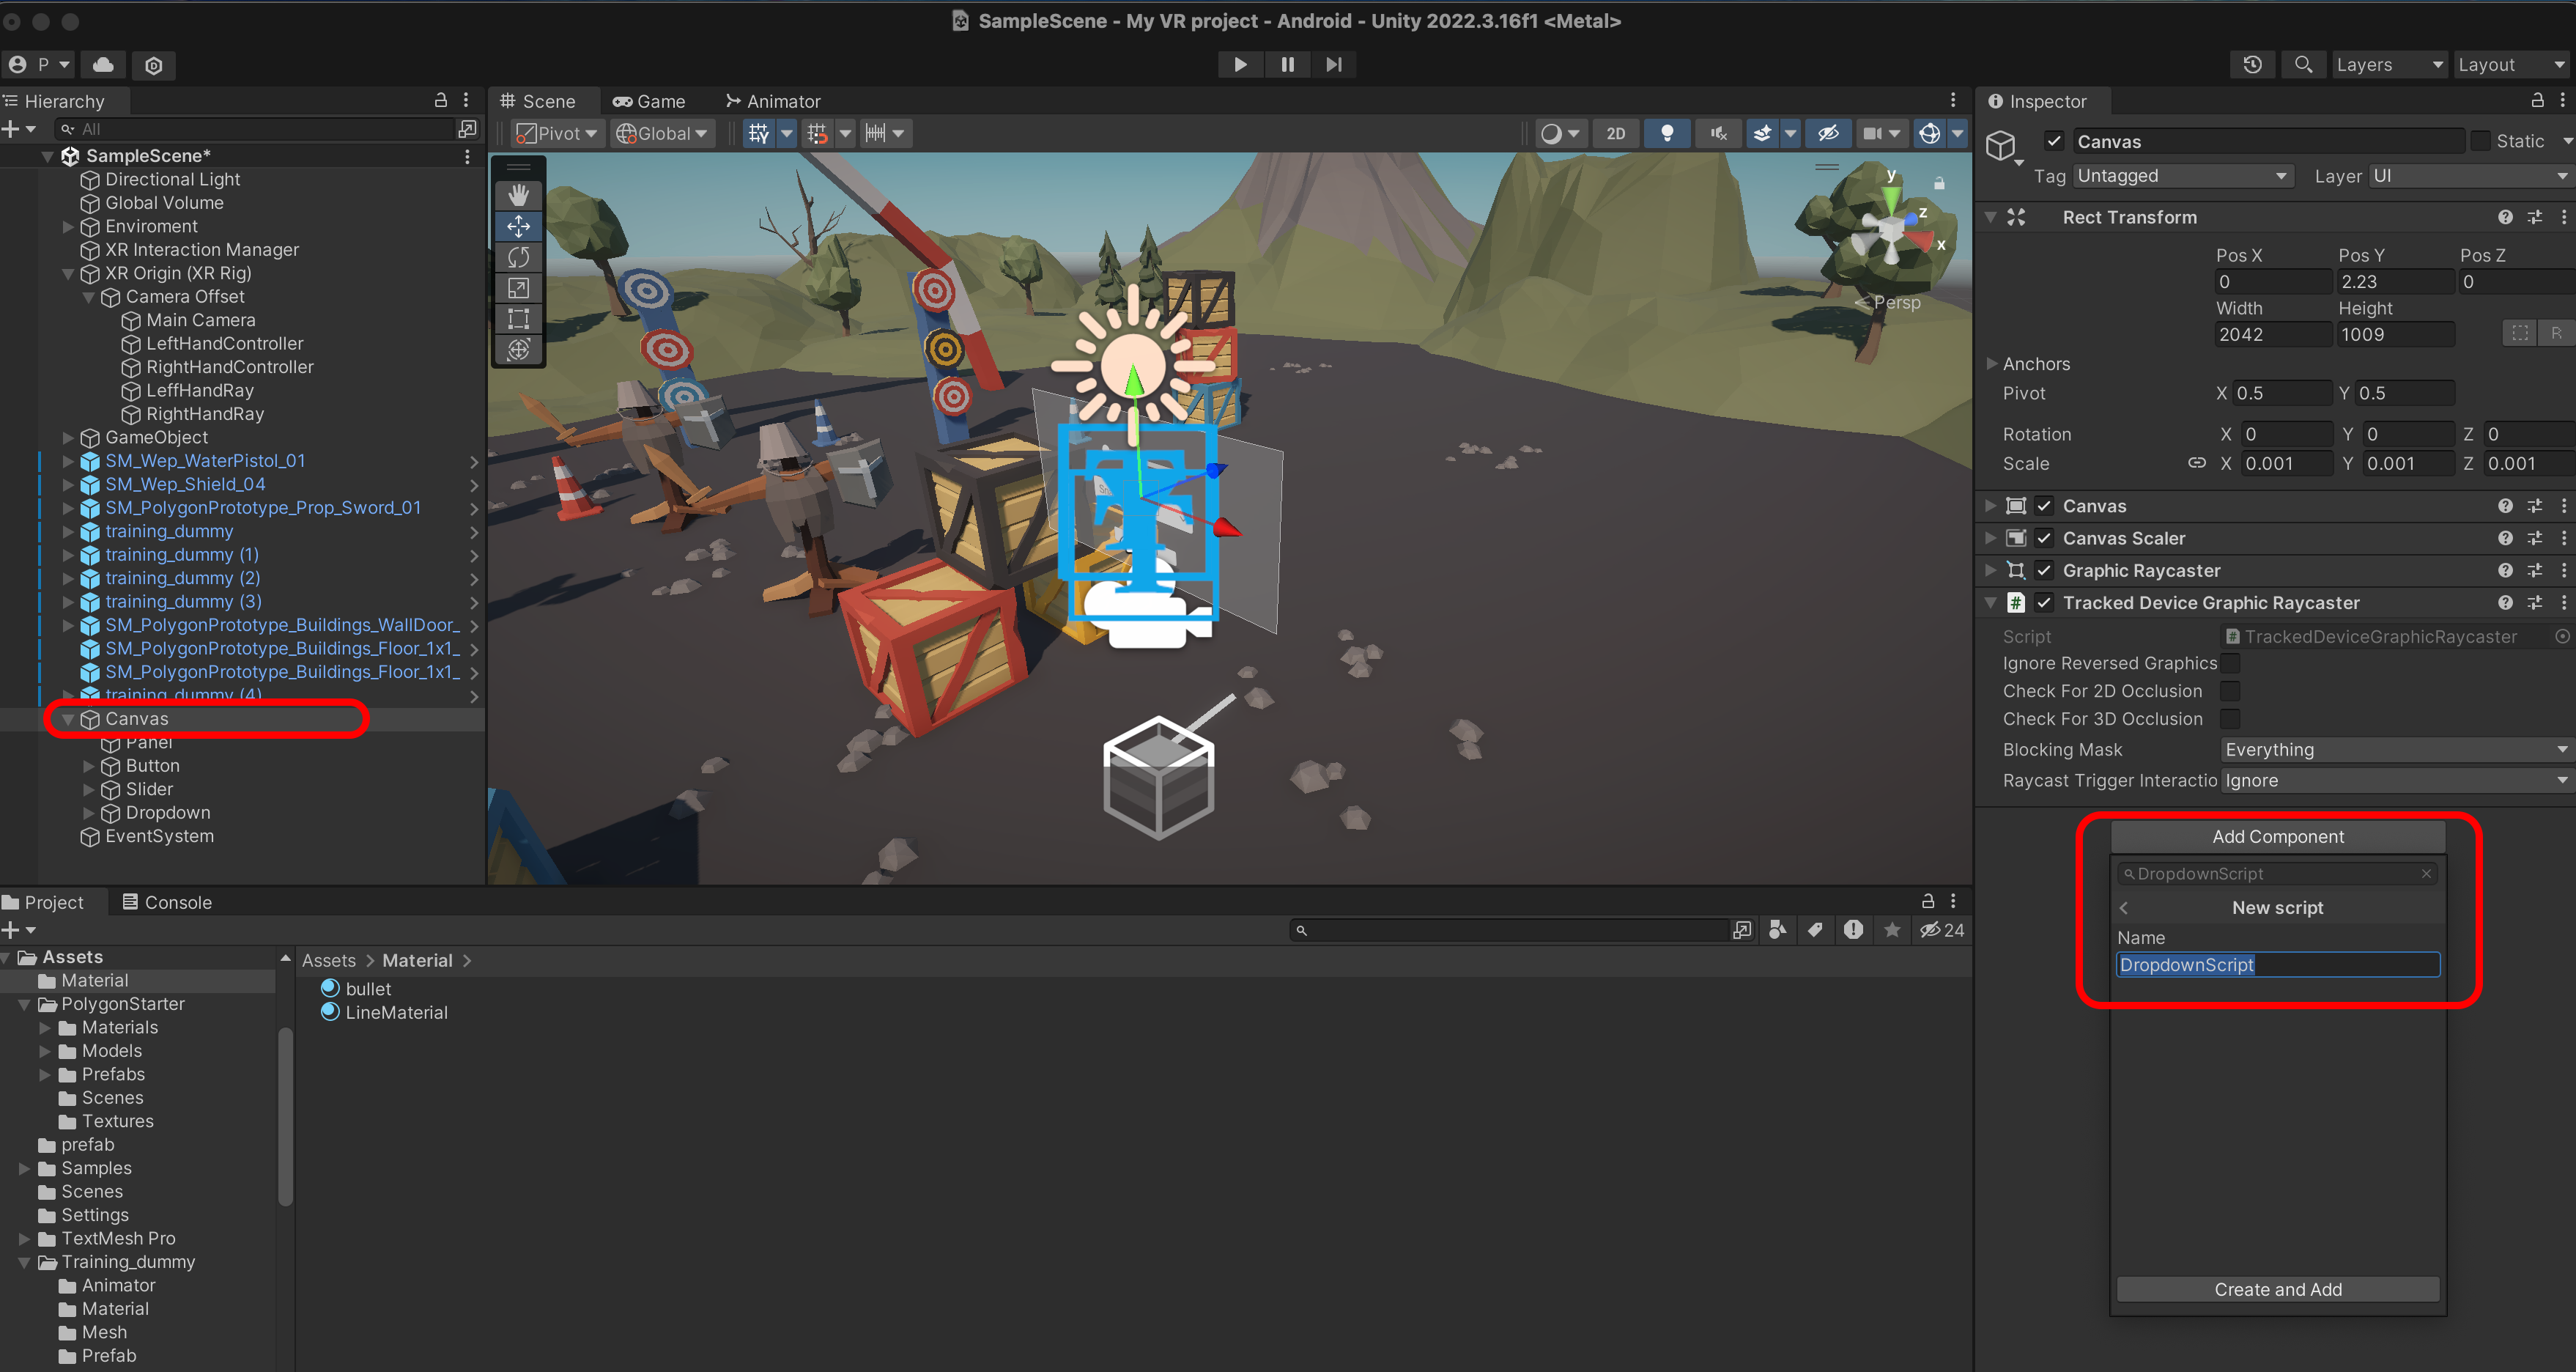
Task: Open the undo history icon
Action: tap(2252, 64)
